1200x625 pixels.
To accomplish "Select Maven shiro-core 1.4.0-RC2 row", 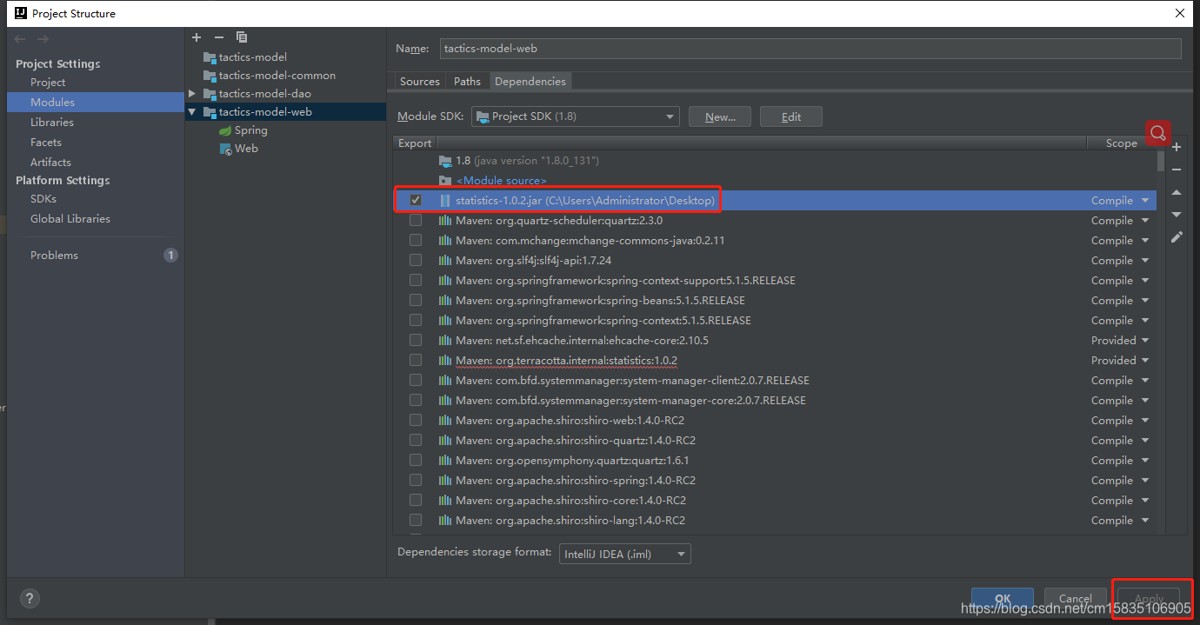I will [x=775, y=500].
